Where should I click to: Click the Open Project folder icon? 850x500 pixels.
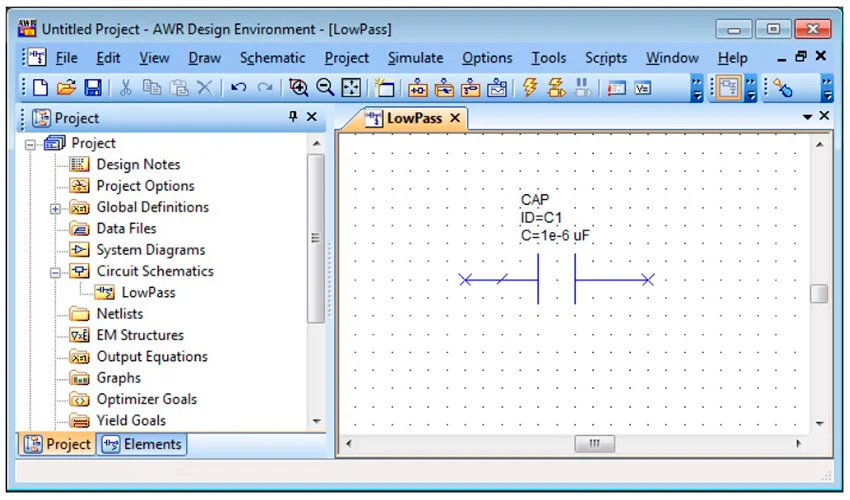66,89
